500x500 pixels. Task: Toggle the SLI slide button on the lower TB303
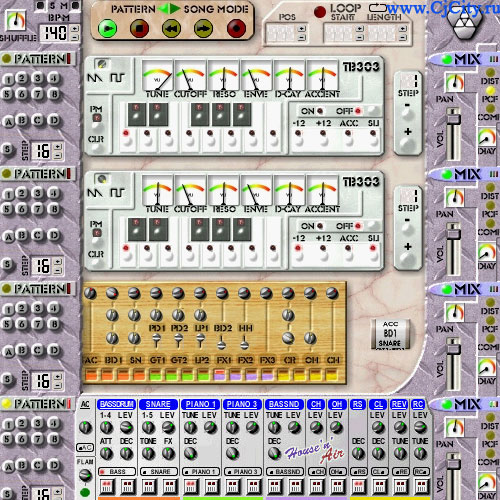[x=373, y=255]
